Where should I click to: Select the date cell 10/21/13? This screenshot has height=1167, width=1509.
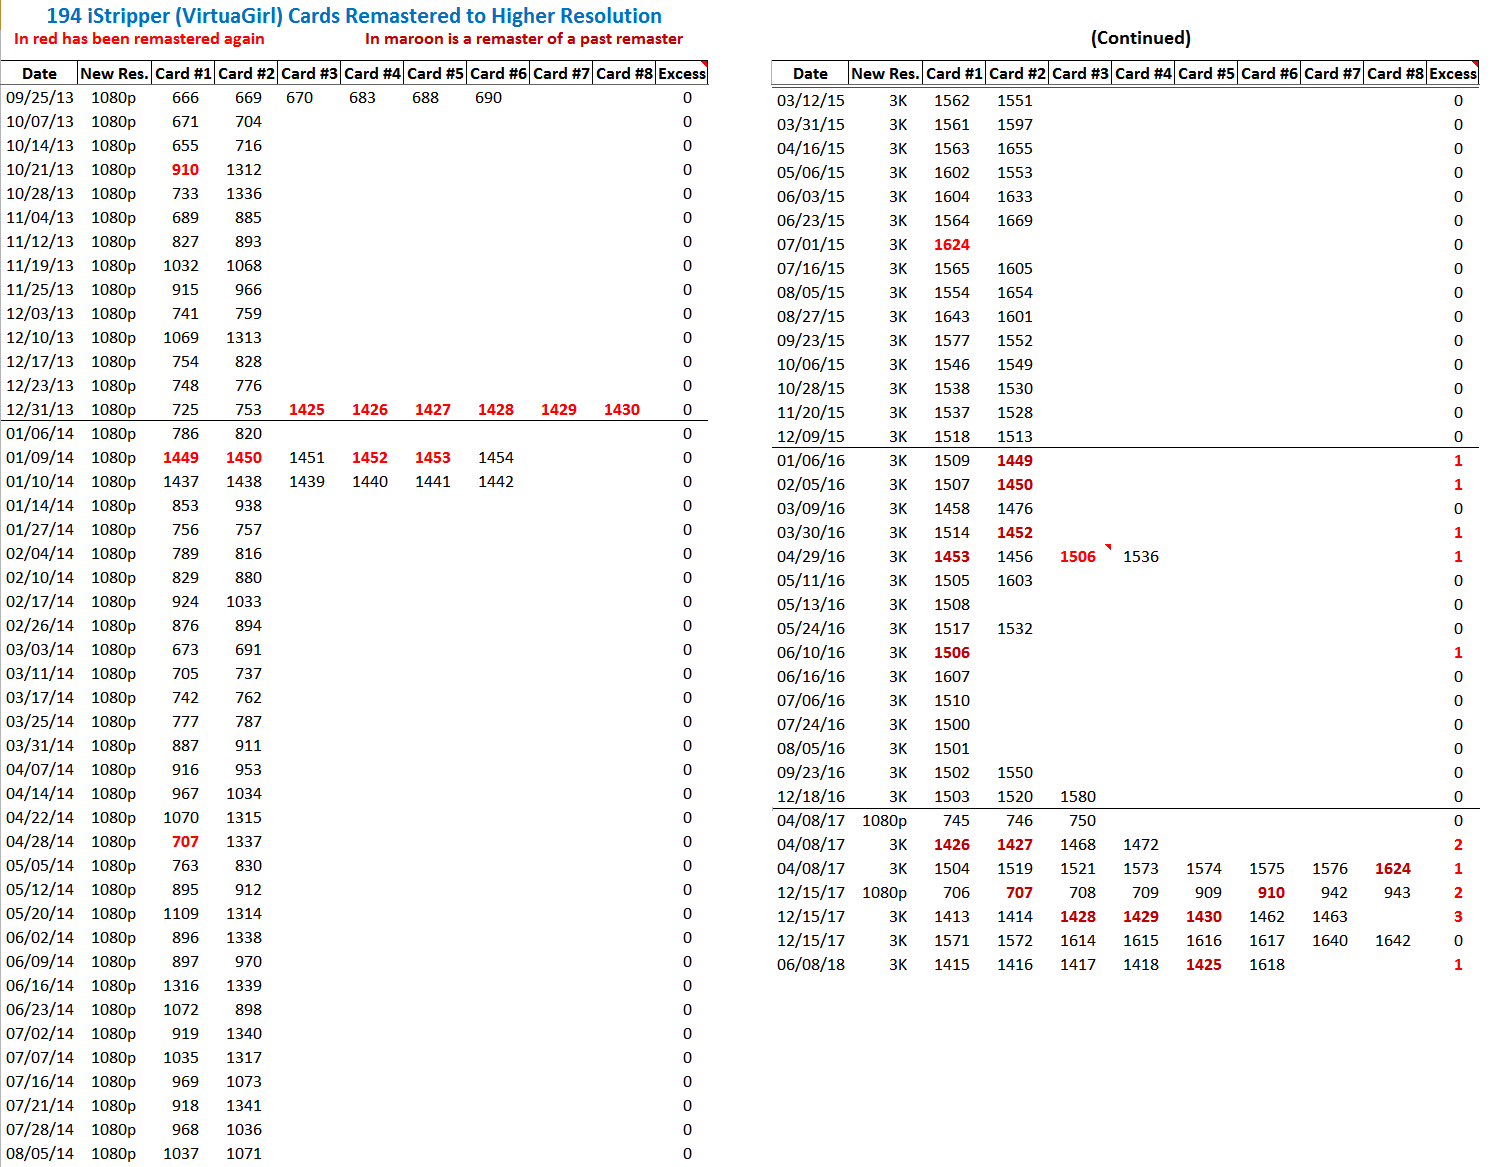40,170
